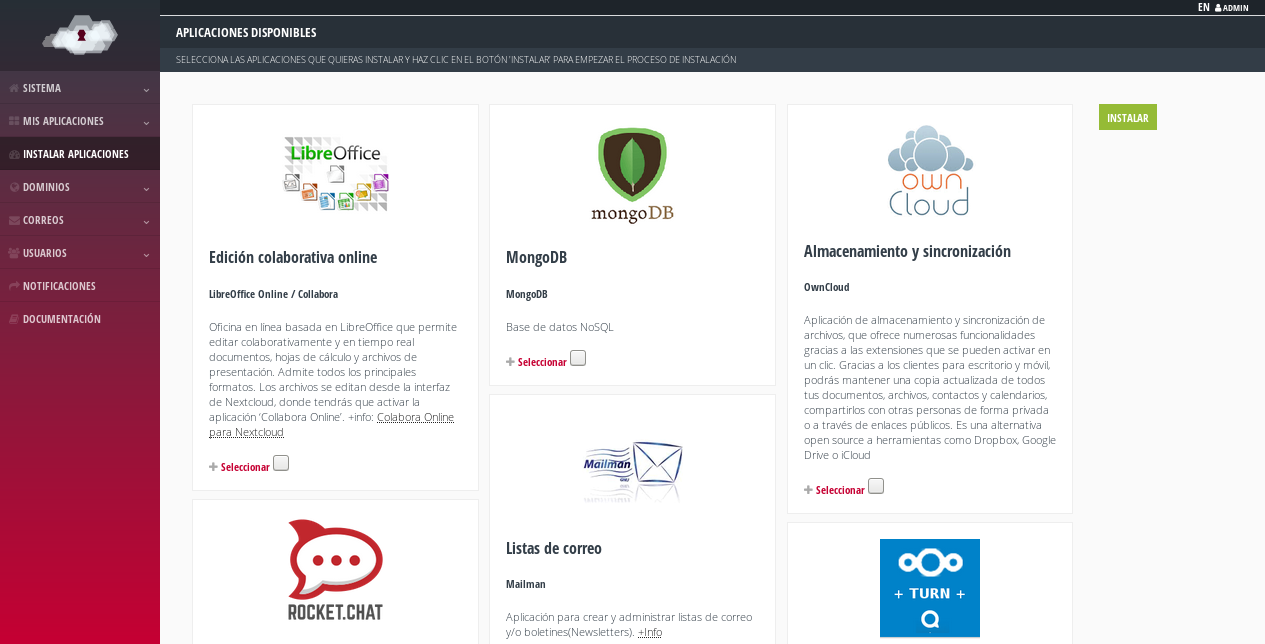Expand Correos menu chevron
Viewport: 1265px width, 644px height.
[146, 221]
